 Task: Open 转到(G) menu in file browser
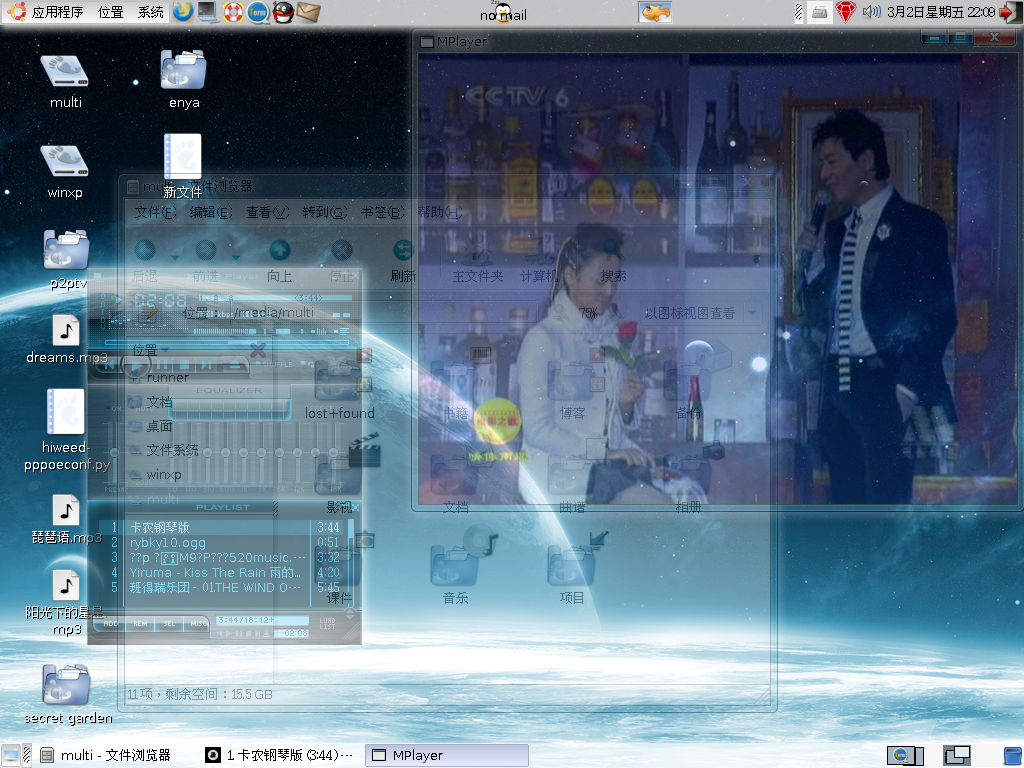click(325, 212)
